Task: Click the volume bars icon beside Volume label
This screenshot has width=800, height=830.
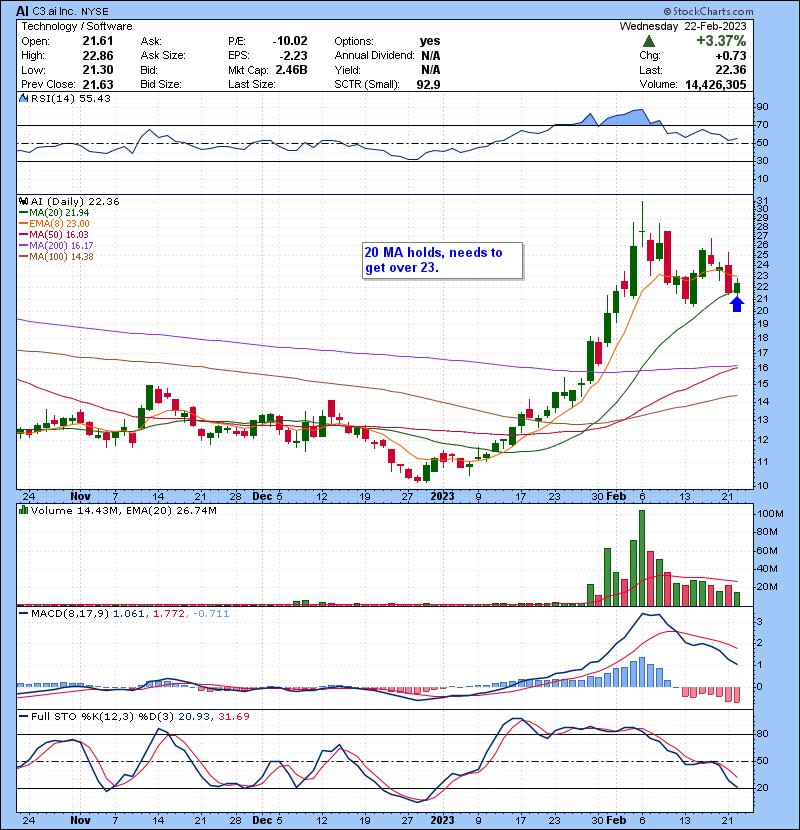Action: pyautogui.click(x=23, y=510)
